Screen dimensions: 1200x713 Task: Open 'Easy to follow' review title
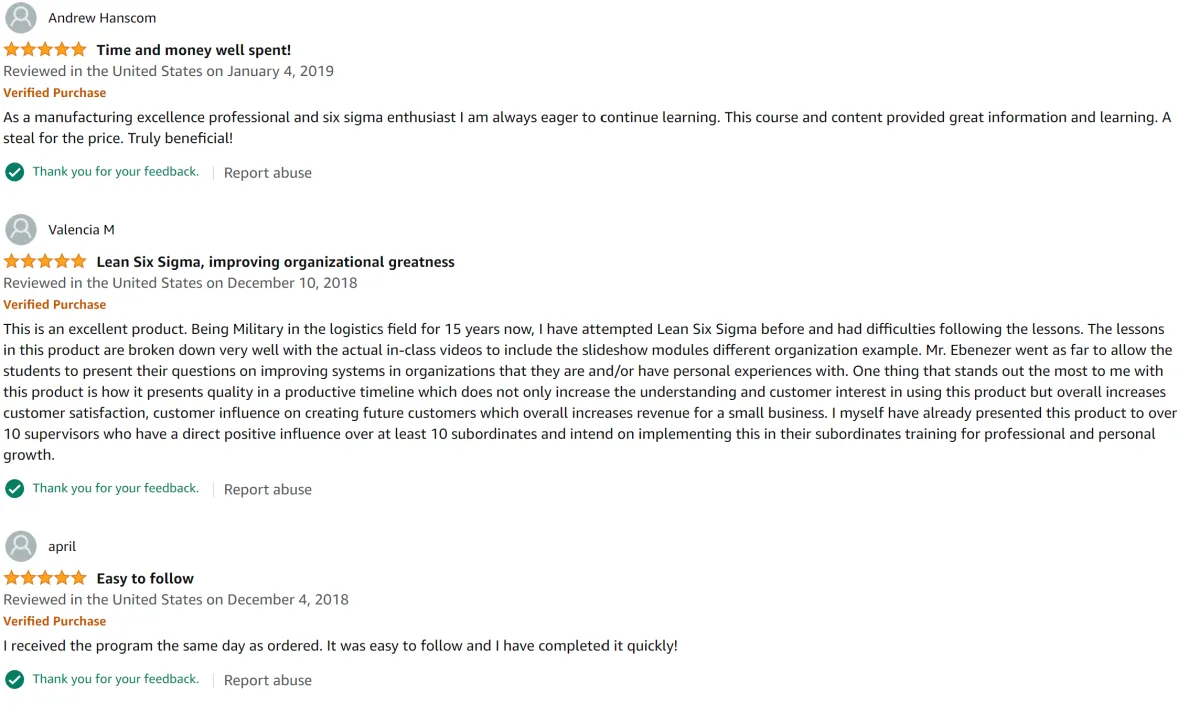click(x=145, y=579)
